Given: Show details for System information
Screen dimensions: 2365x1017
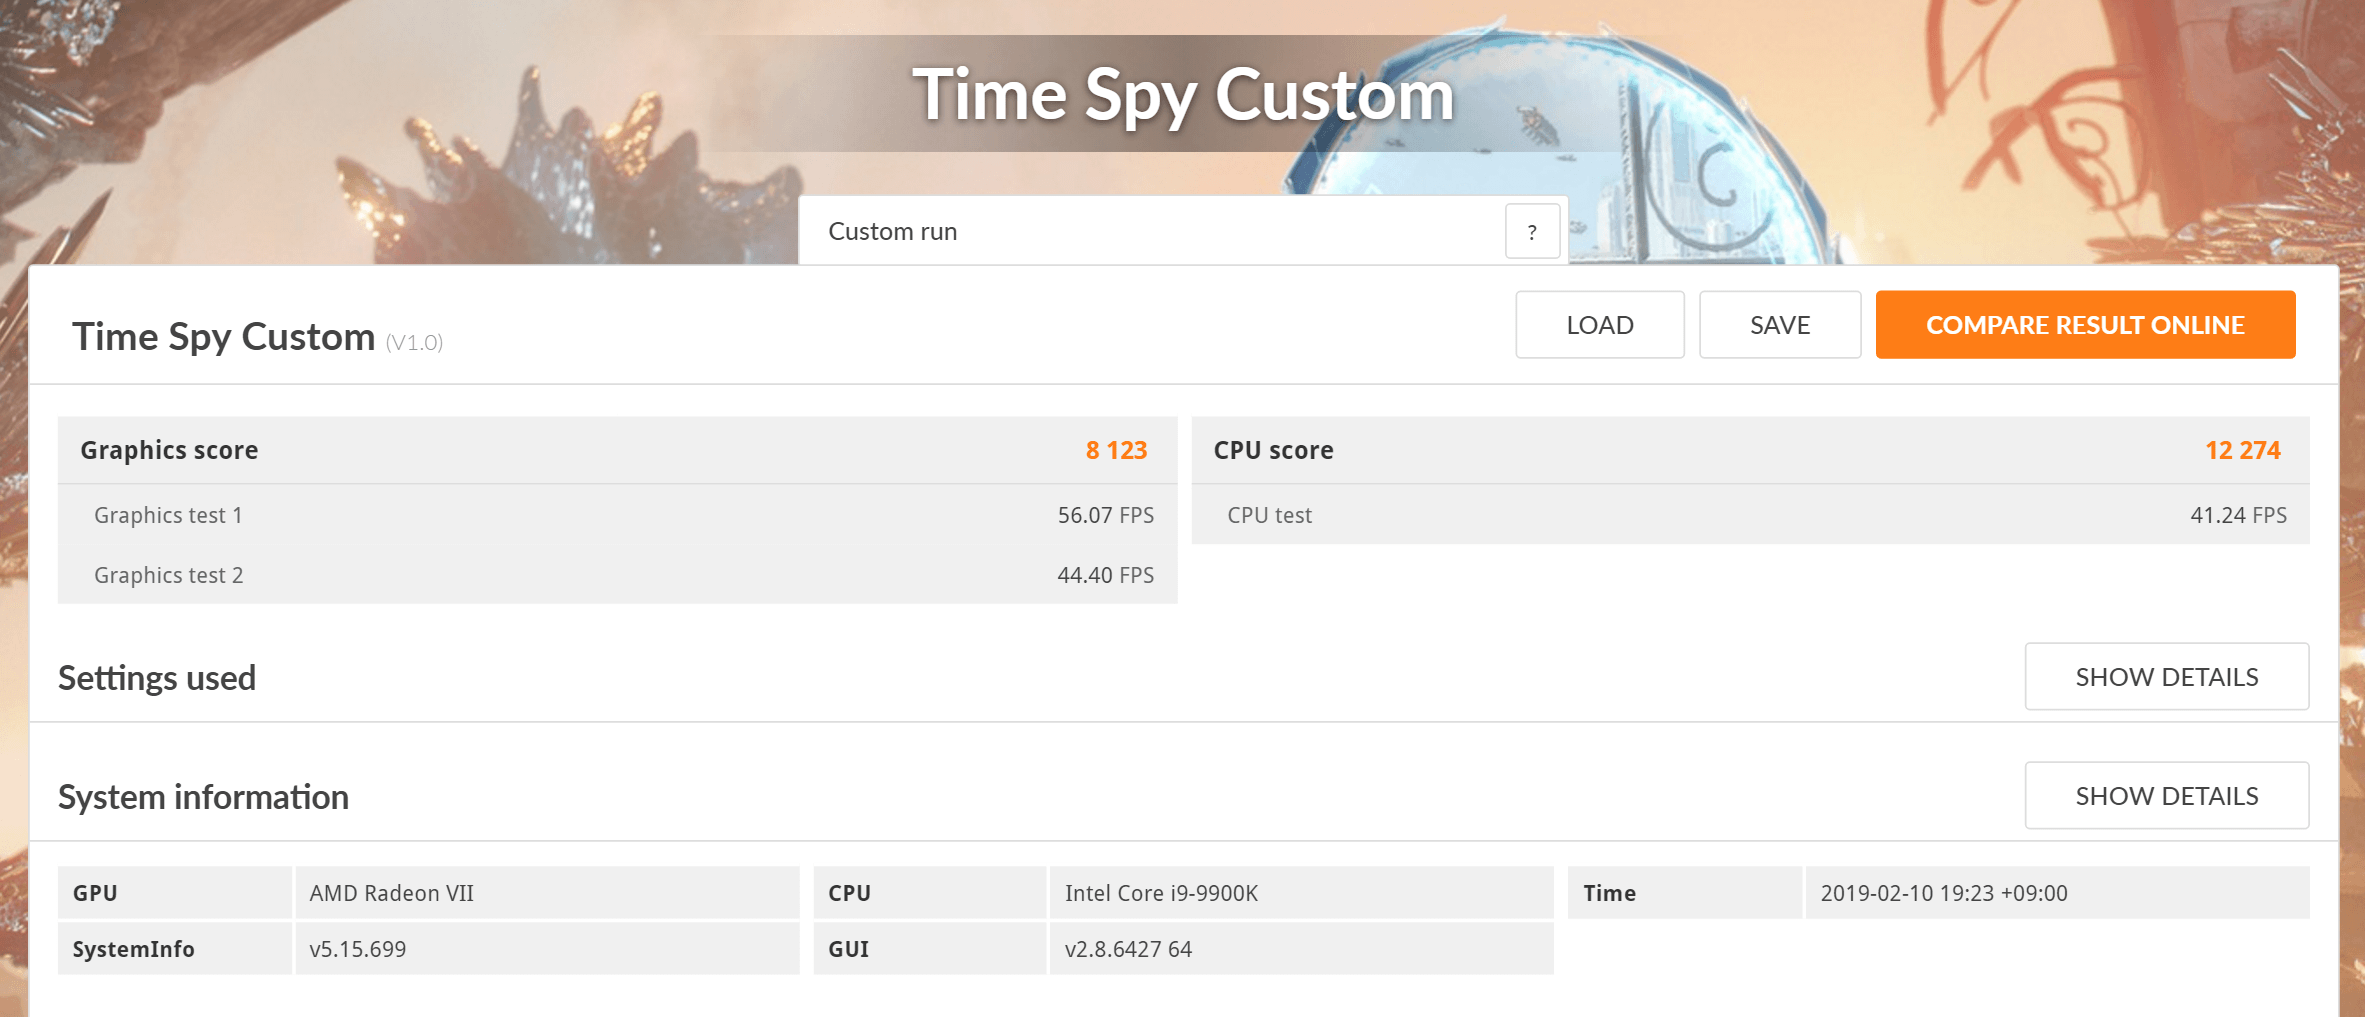Looking at the screenshot, I should [x=2167, y=796].
